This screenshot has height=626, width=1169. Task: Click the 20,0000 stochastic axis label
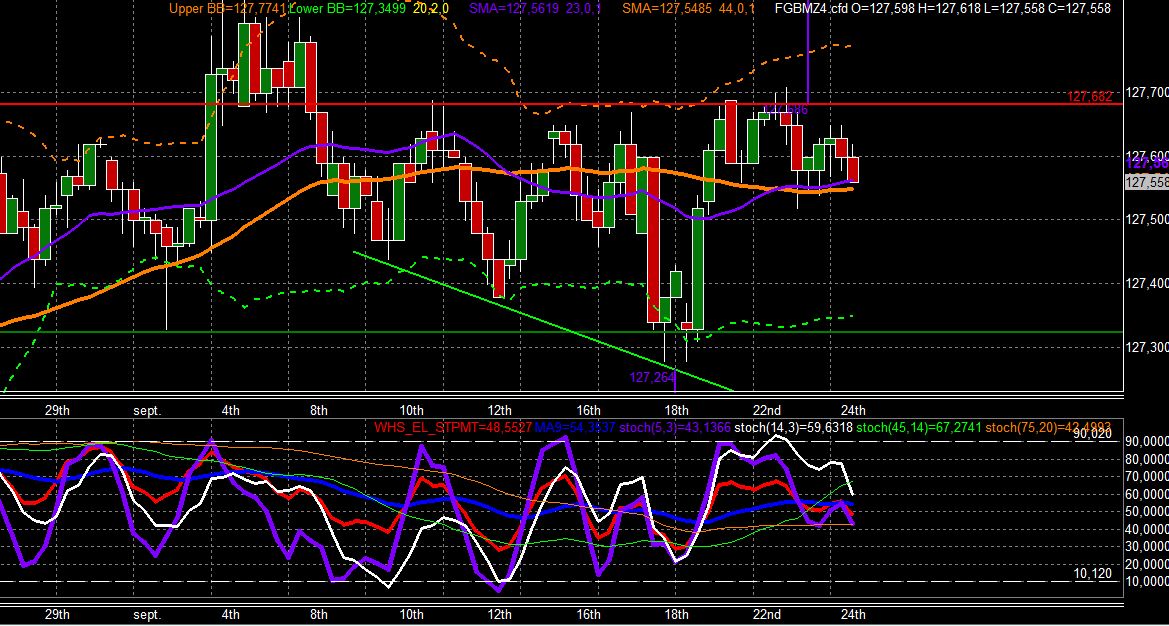pos(1147,564)
